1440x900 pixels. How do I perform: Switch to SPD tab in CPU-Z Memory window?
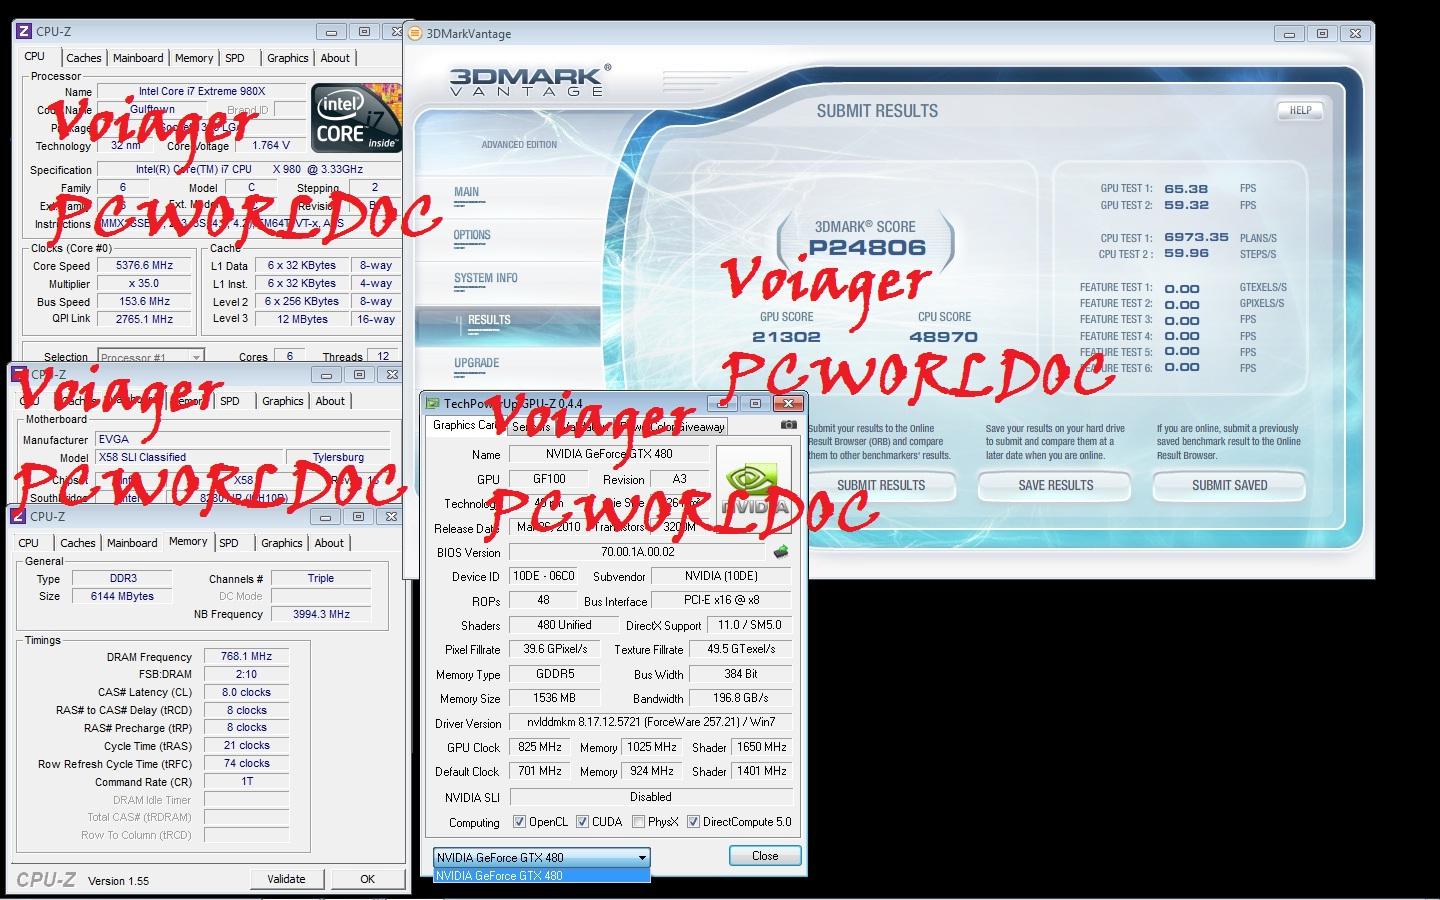(229, 543)
